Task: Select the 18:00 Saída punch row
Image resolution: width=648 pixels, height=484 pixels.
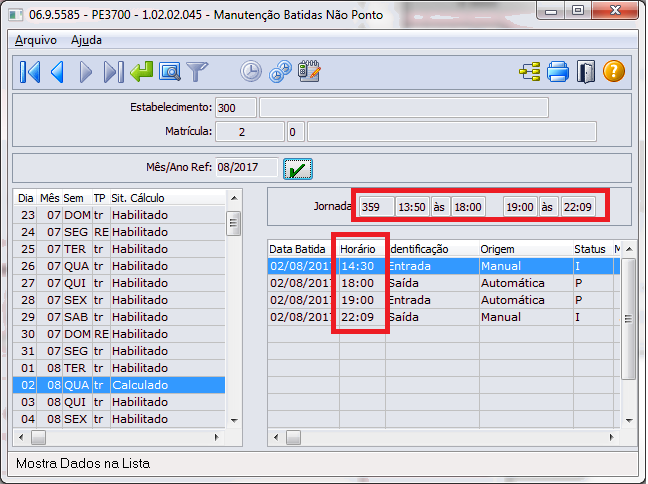Action: point(444,283)
